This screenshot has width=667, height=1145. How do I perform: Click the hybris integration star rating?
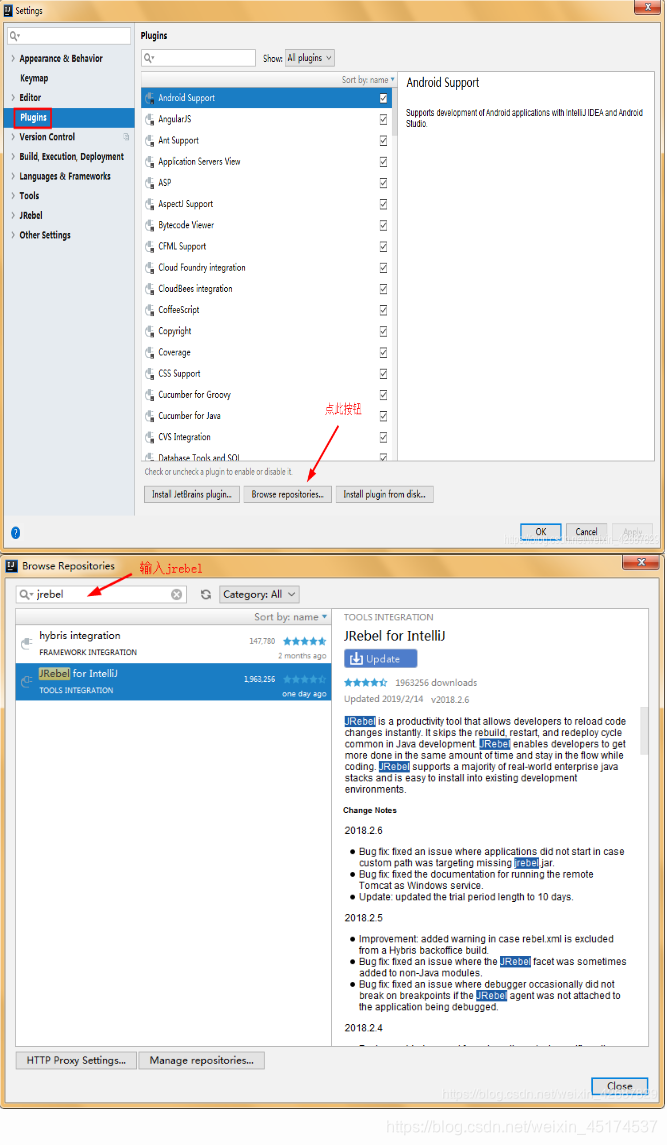305,641
